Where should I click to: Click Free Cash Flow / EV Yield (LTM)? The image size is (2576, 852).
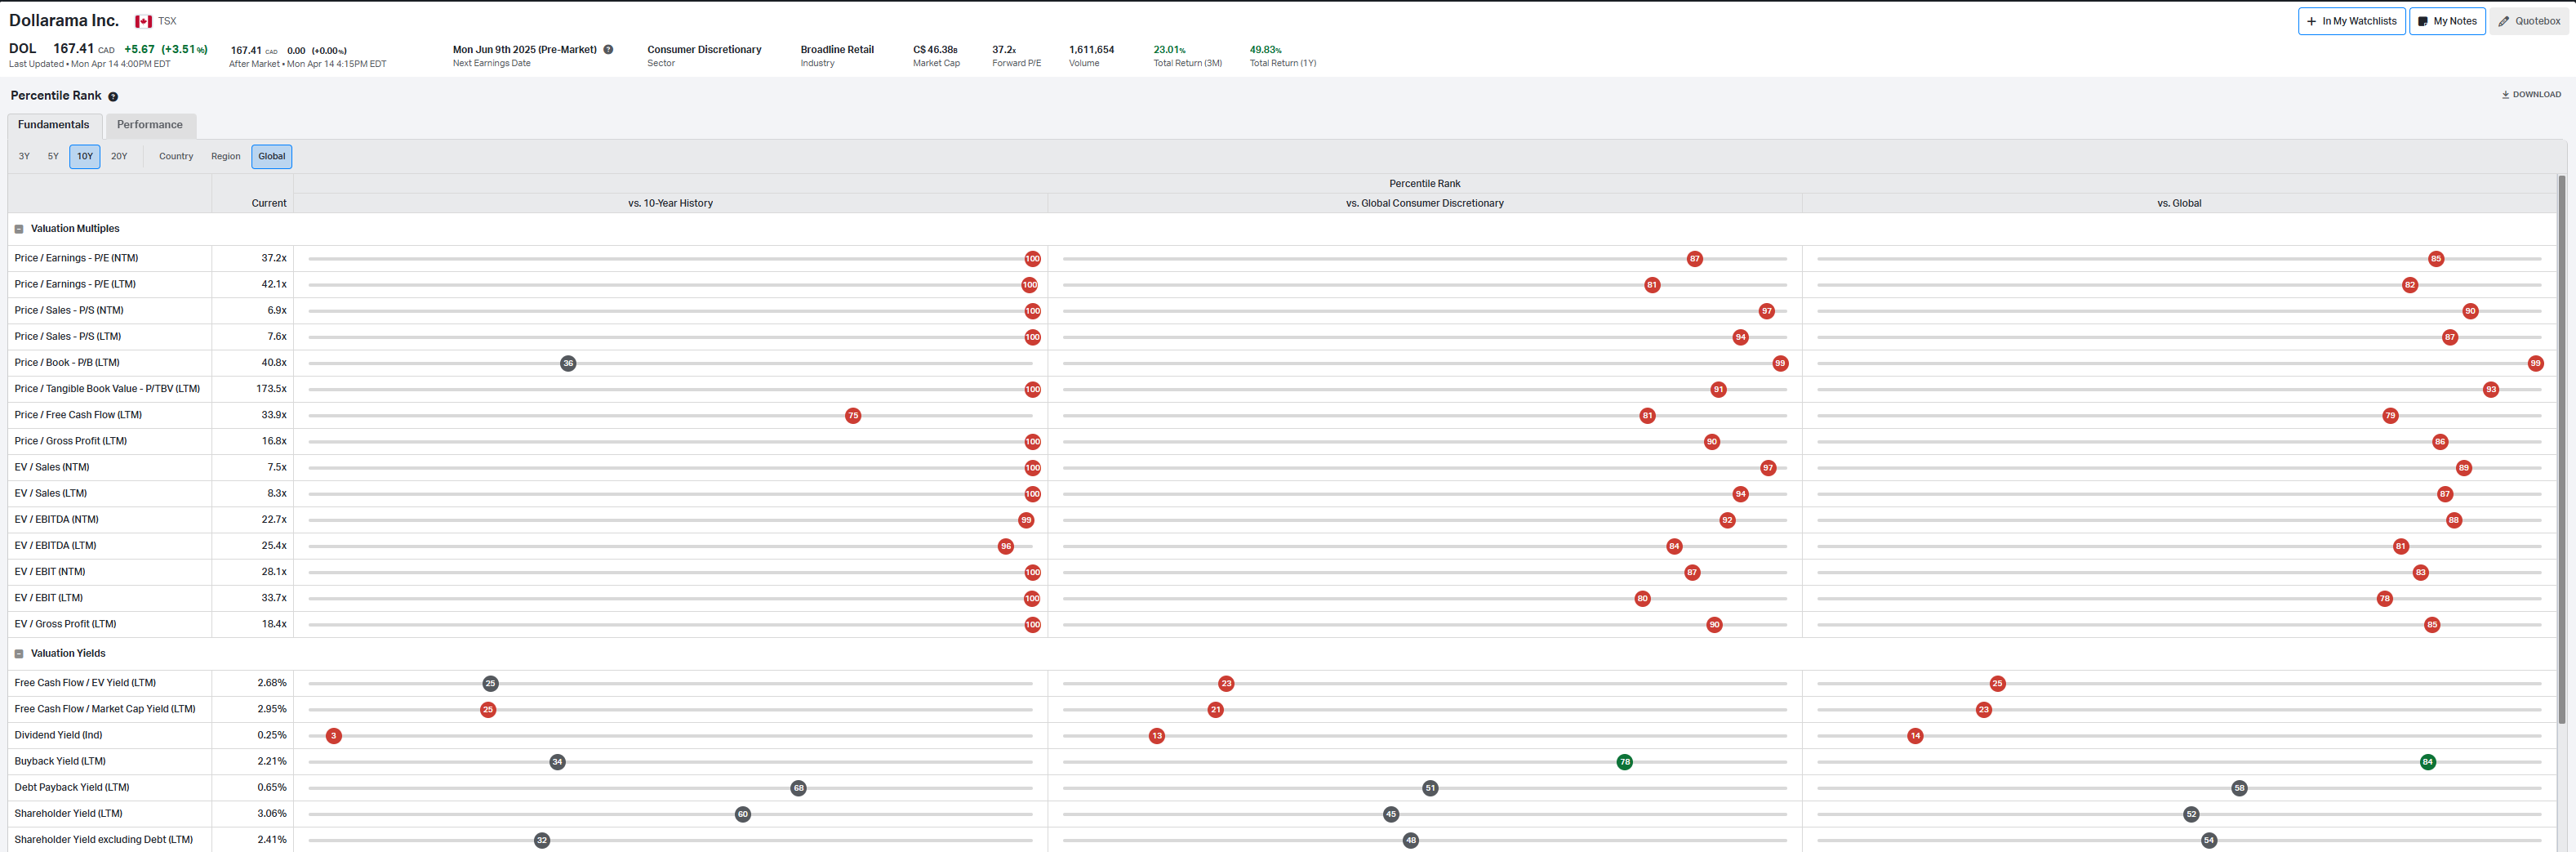click(85, 684)
